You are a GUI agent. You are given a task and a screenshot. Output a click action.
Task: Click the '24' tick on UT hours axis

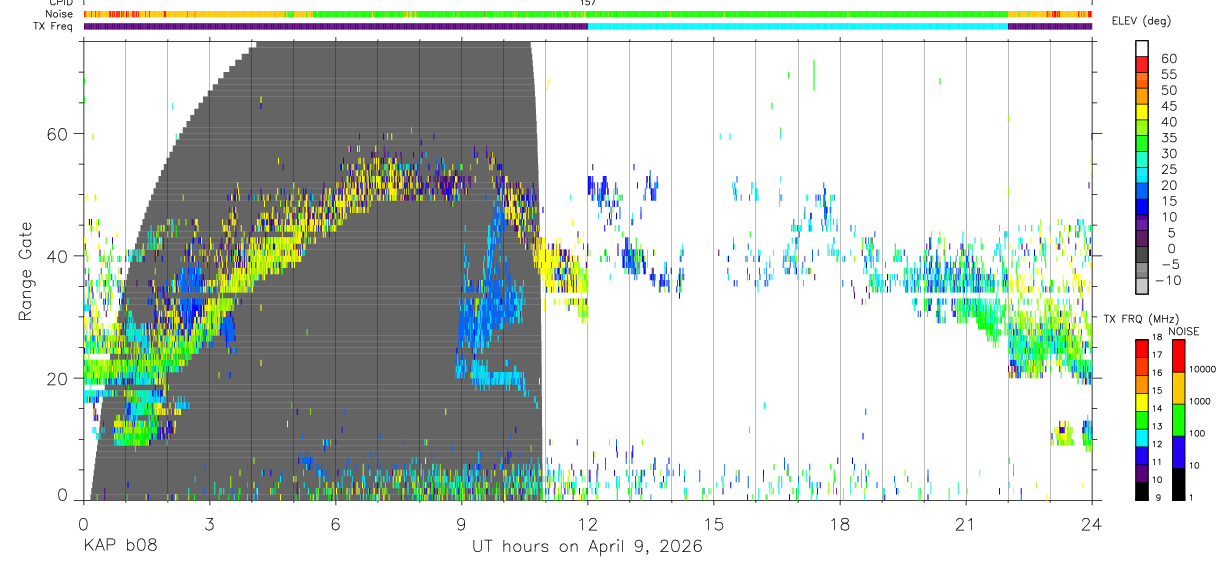[x=1092, y=523]
